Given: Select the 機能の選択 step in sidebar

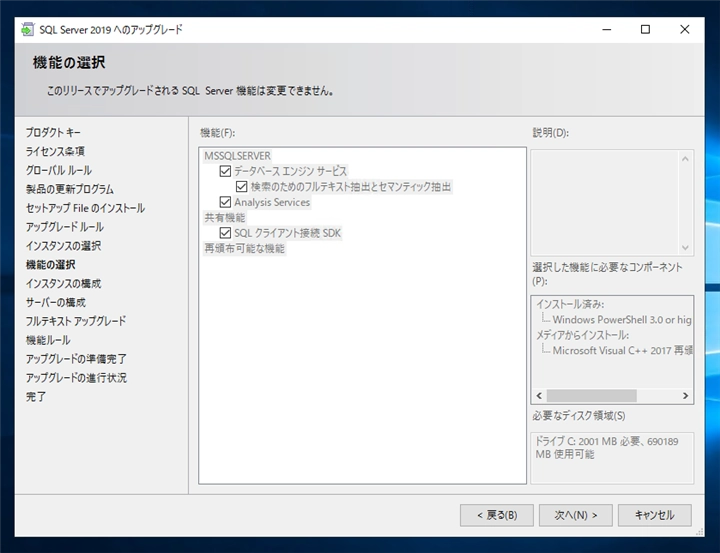Looking at the screenshot, I should [x=51, y=265].
